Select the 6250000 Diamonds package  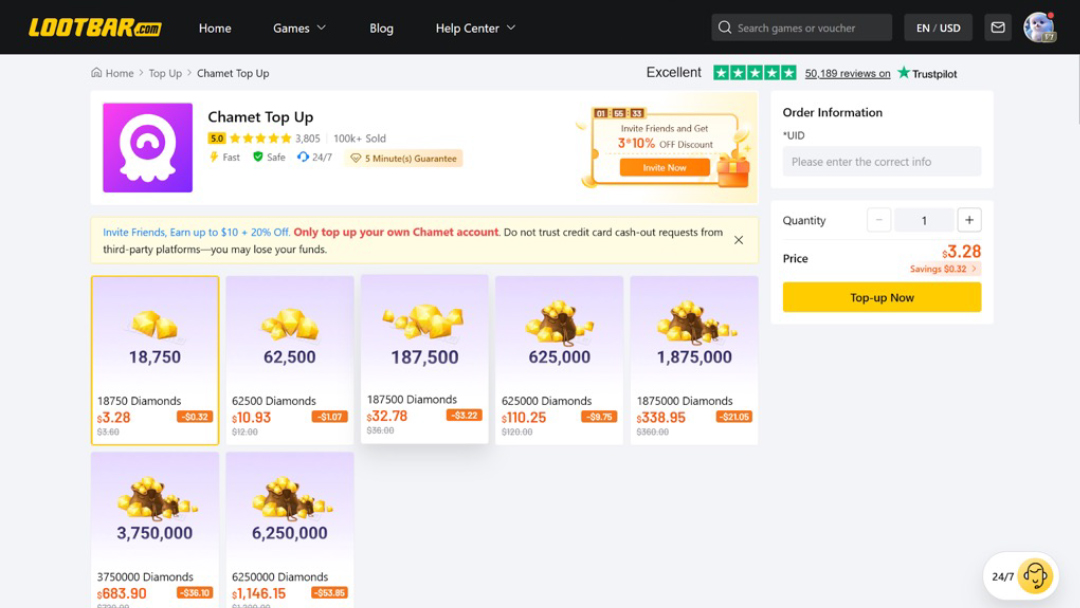click(289, 530)
